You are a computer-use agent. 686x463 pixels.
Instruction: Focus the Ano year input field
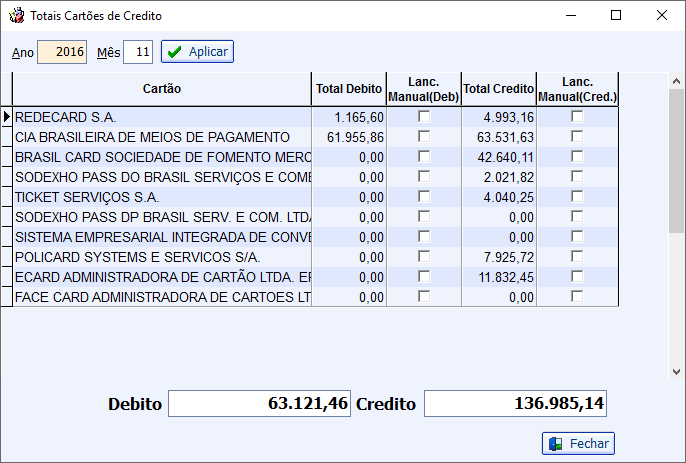pos(62,52)
